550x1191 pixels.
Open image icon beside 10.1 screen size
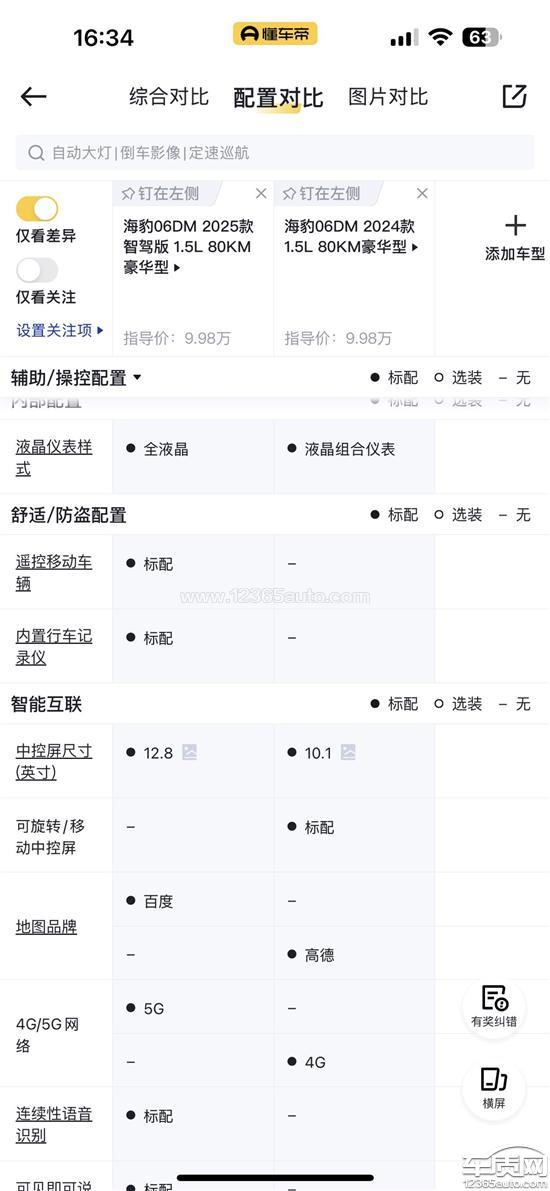[348, 753]
